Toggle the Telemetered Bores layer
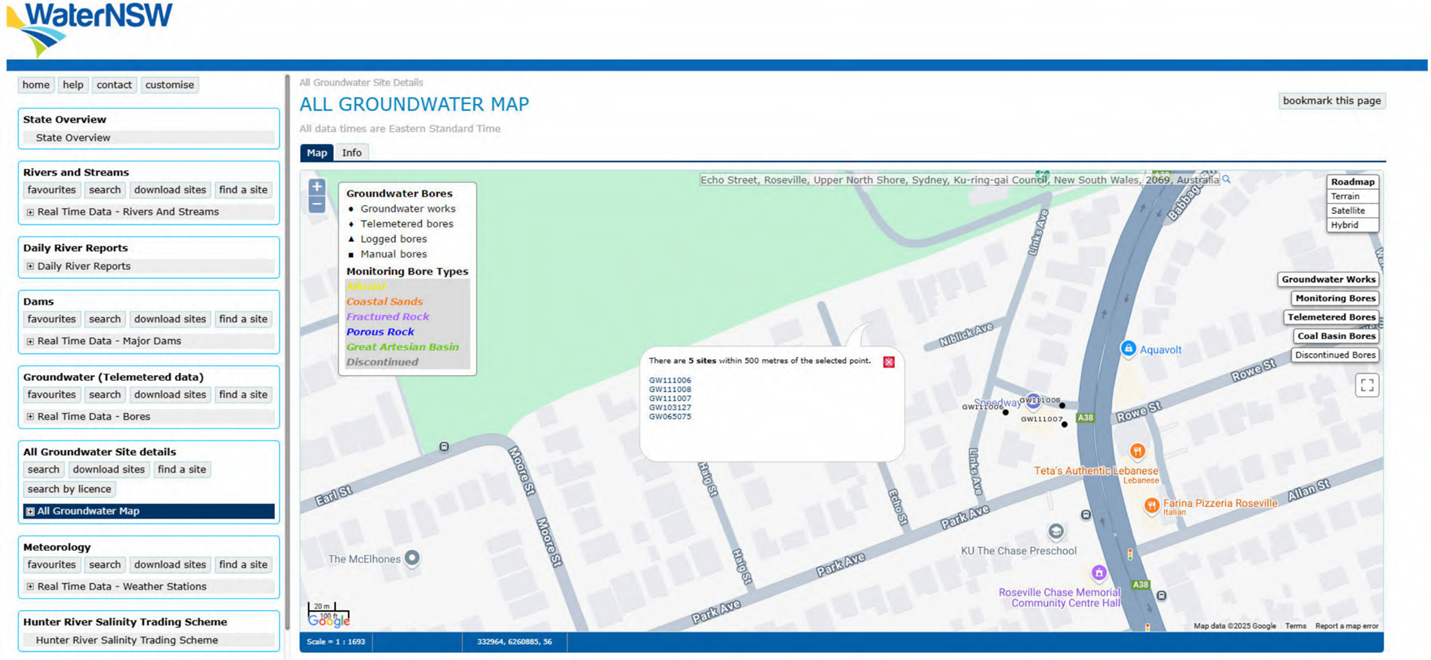Viewport: 1431px width, 660px height. (x=1331, y=317)
